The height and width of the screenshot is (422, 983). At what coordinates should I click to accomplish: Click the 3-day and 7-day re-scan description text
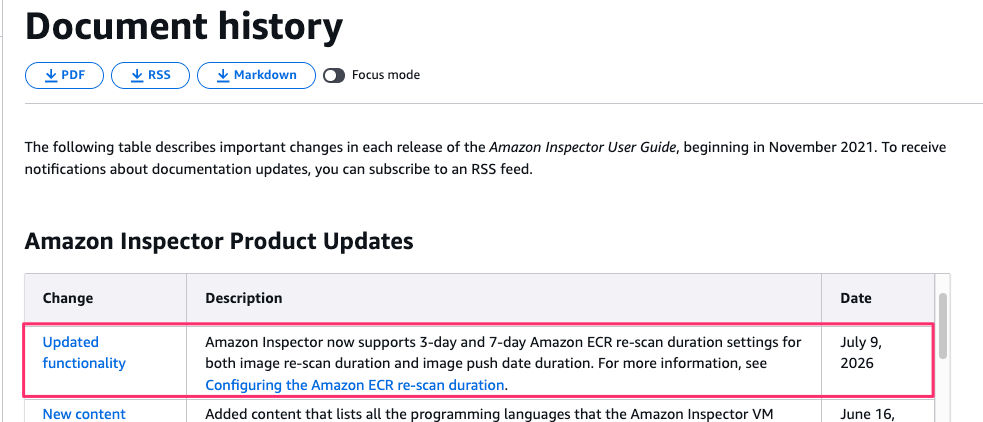click(x=503, y=352)
